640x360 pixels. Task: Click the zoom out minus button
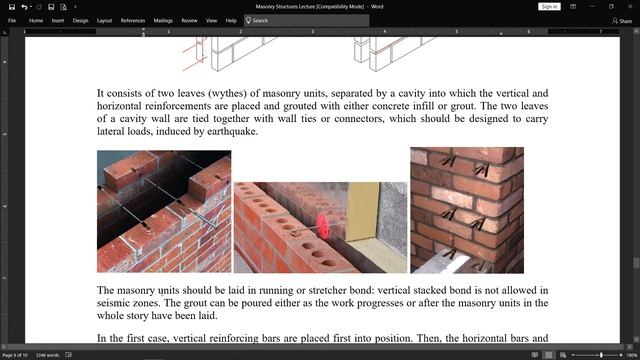[573, 355]
